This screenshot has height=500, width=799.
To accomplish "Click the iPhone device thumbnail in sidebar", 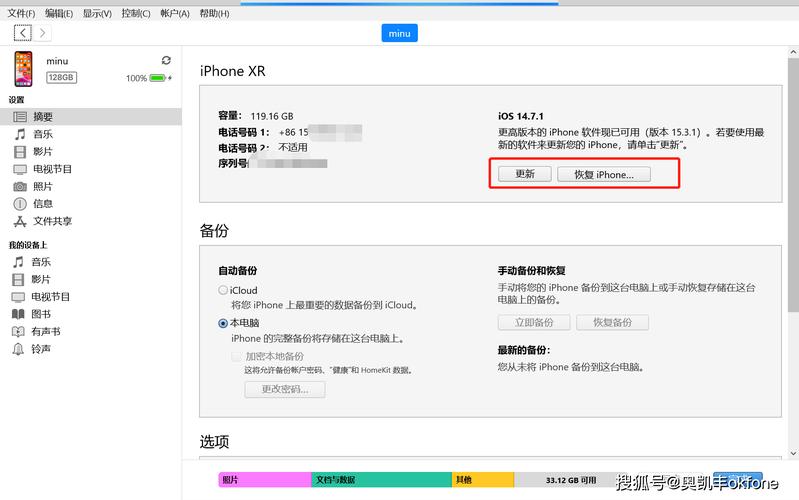I will pos(23,69).
